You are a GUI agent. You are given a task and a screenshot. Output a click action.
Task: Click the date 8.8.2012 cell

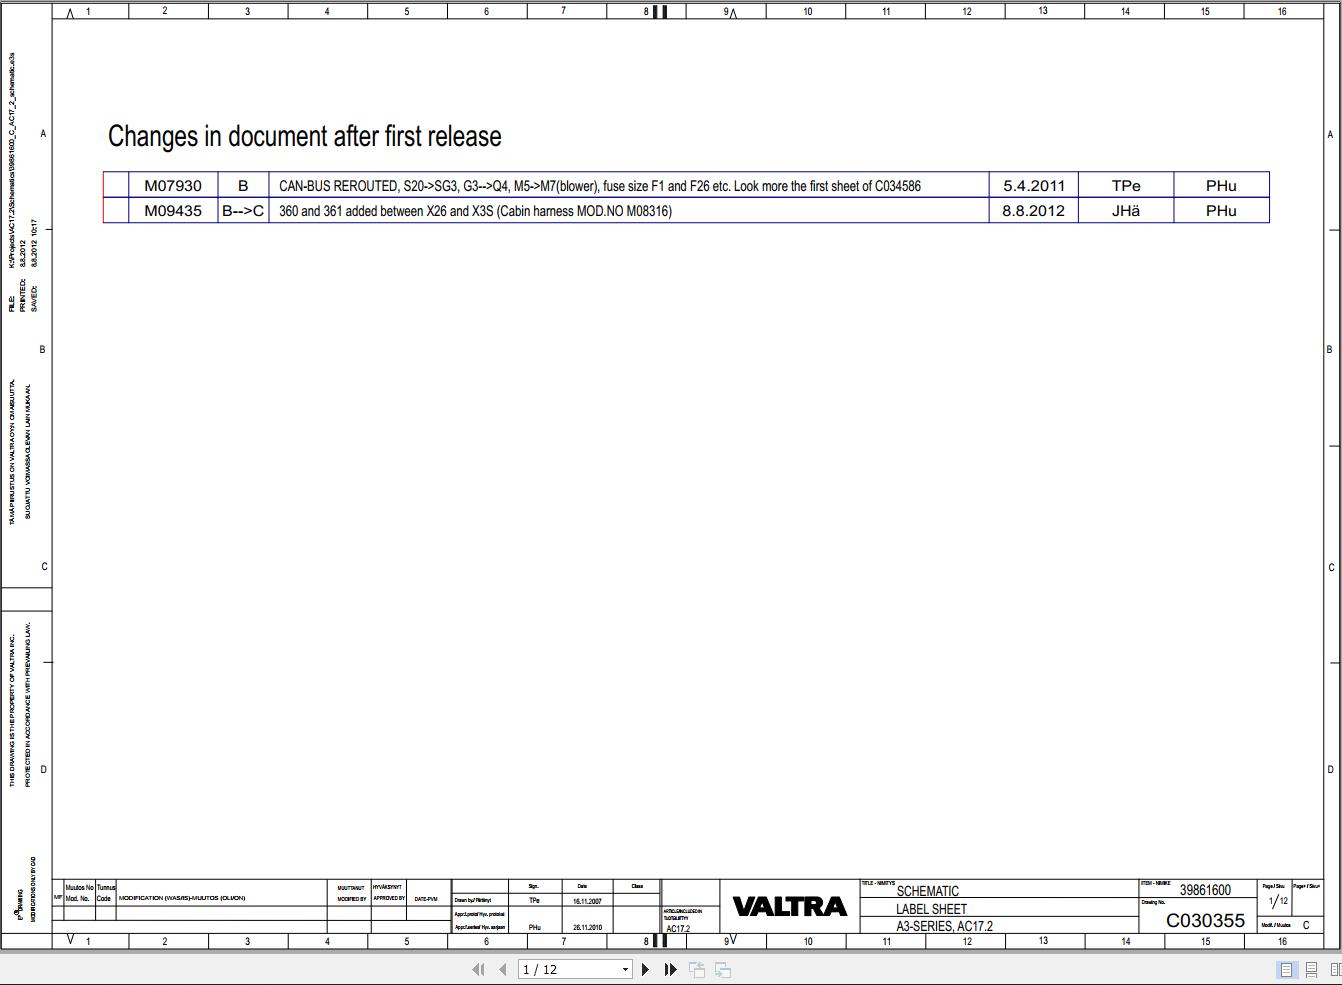tap(1034, 210)
